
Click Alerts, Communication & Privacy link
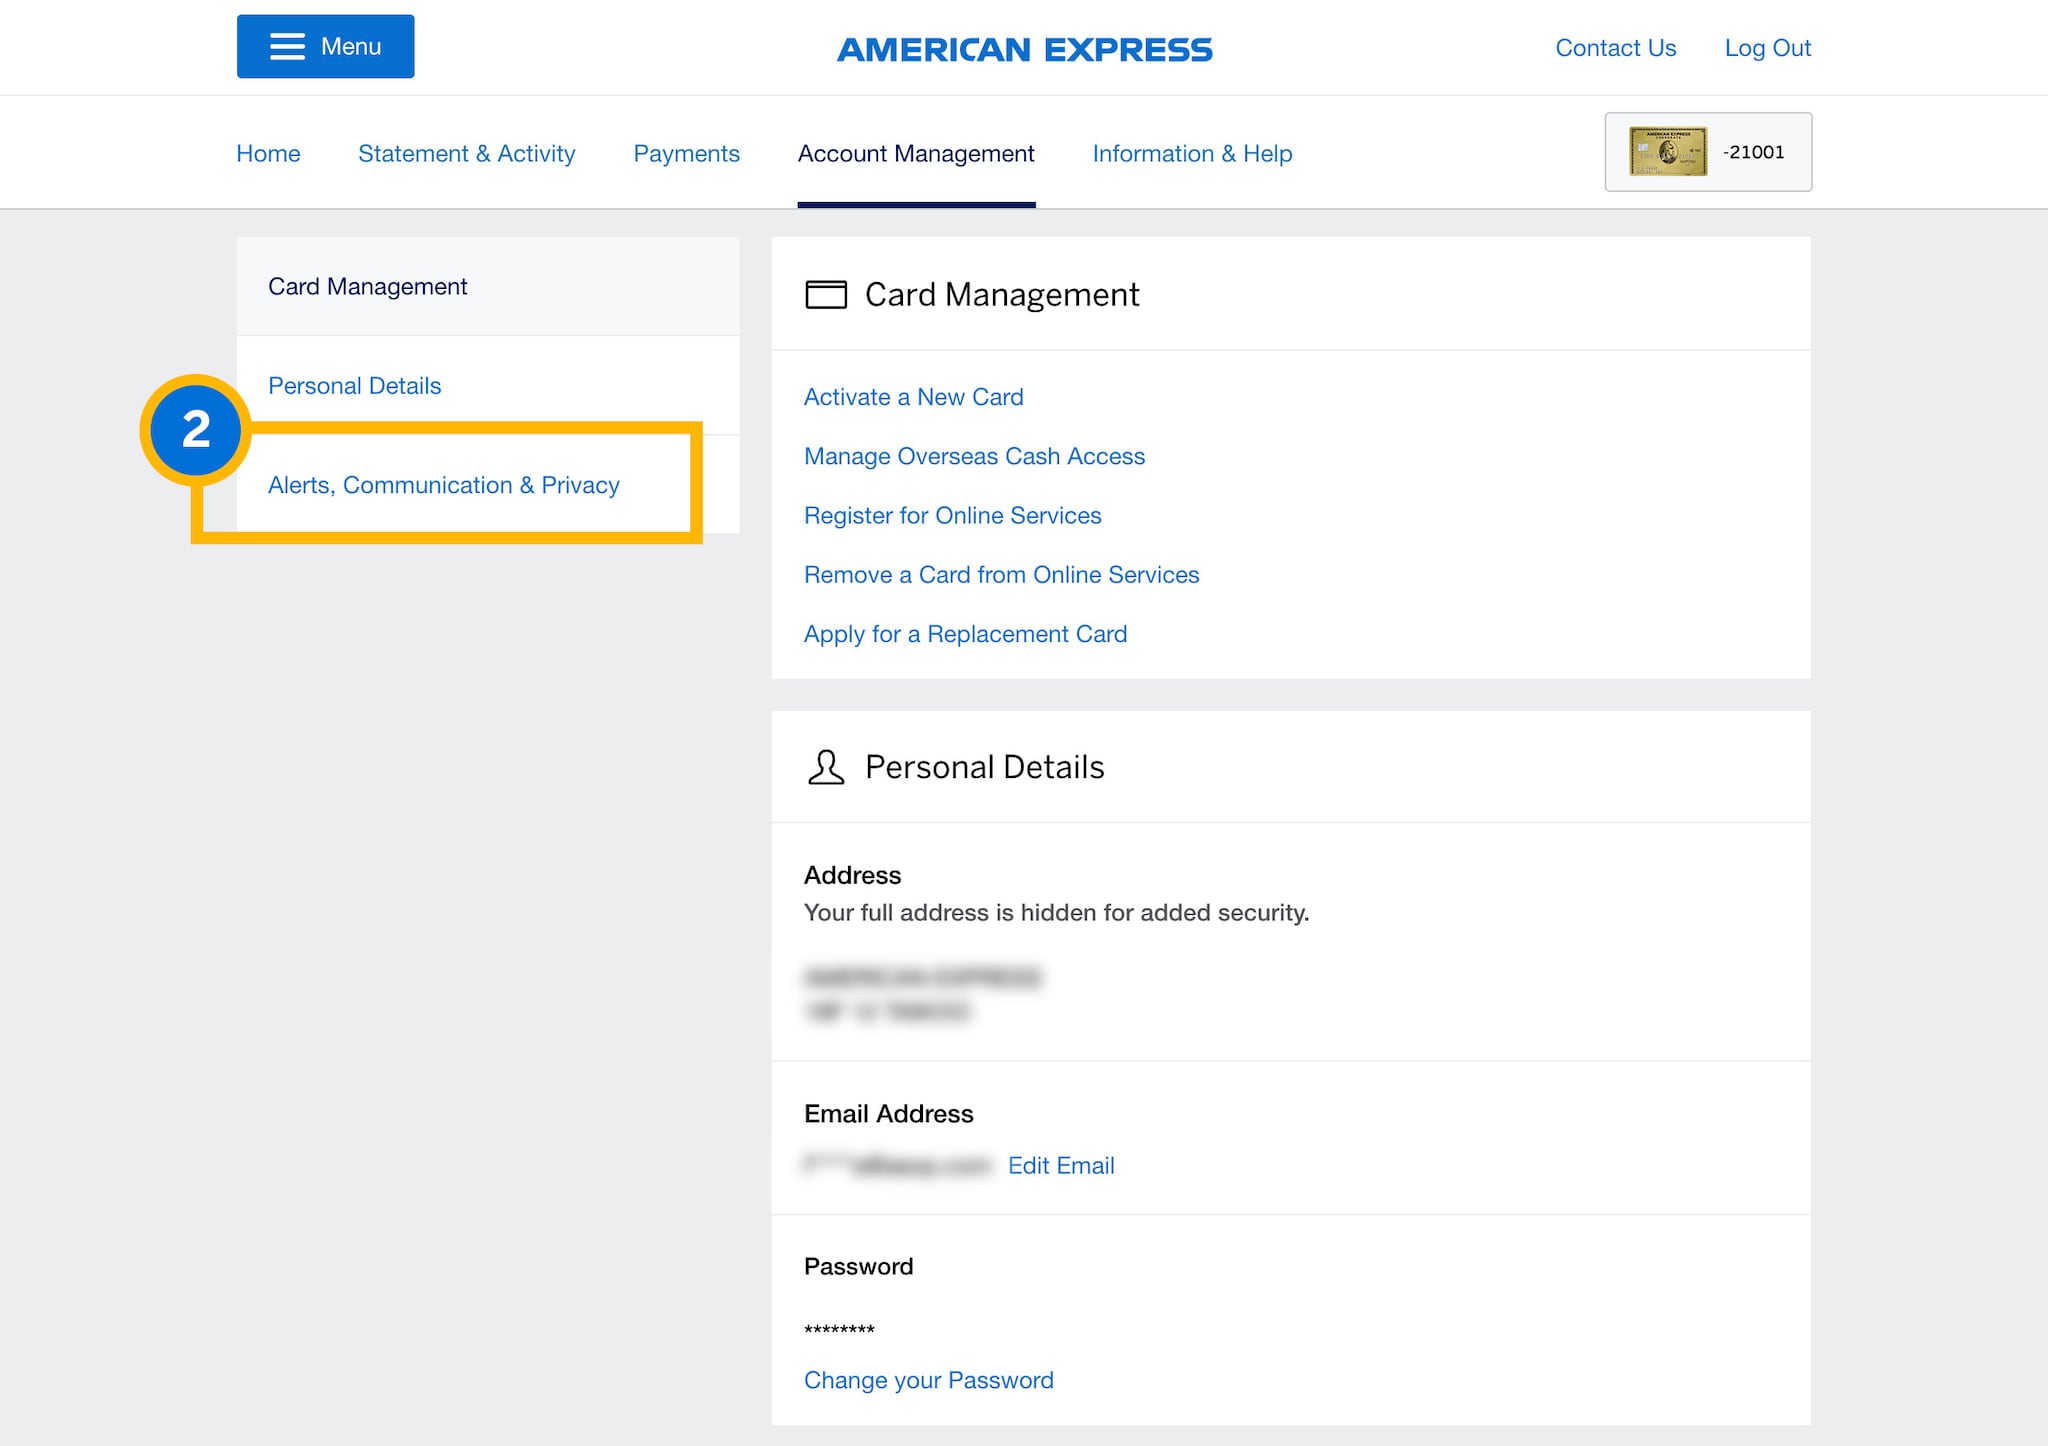point(443,484)
